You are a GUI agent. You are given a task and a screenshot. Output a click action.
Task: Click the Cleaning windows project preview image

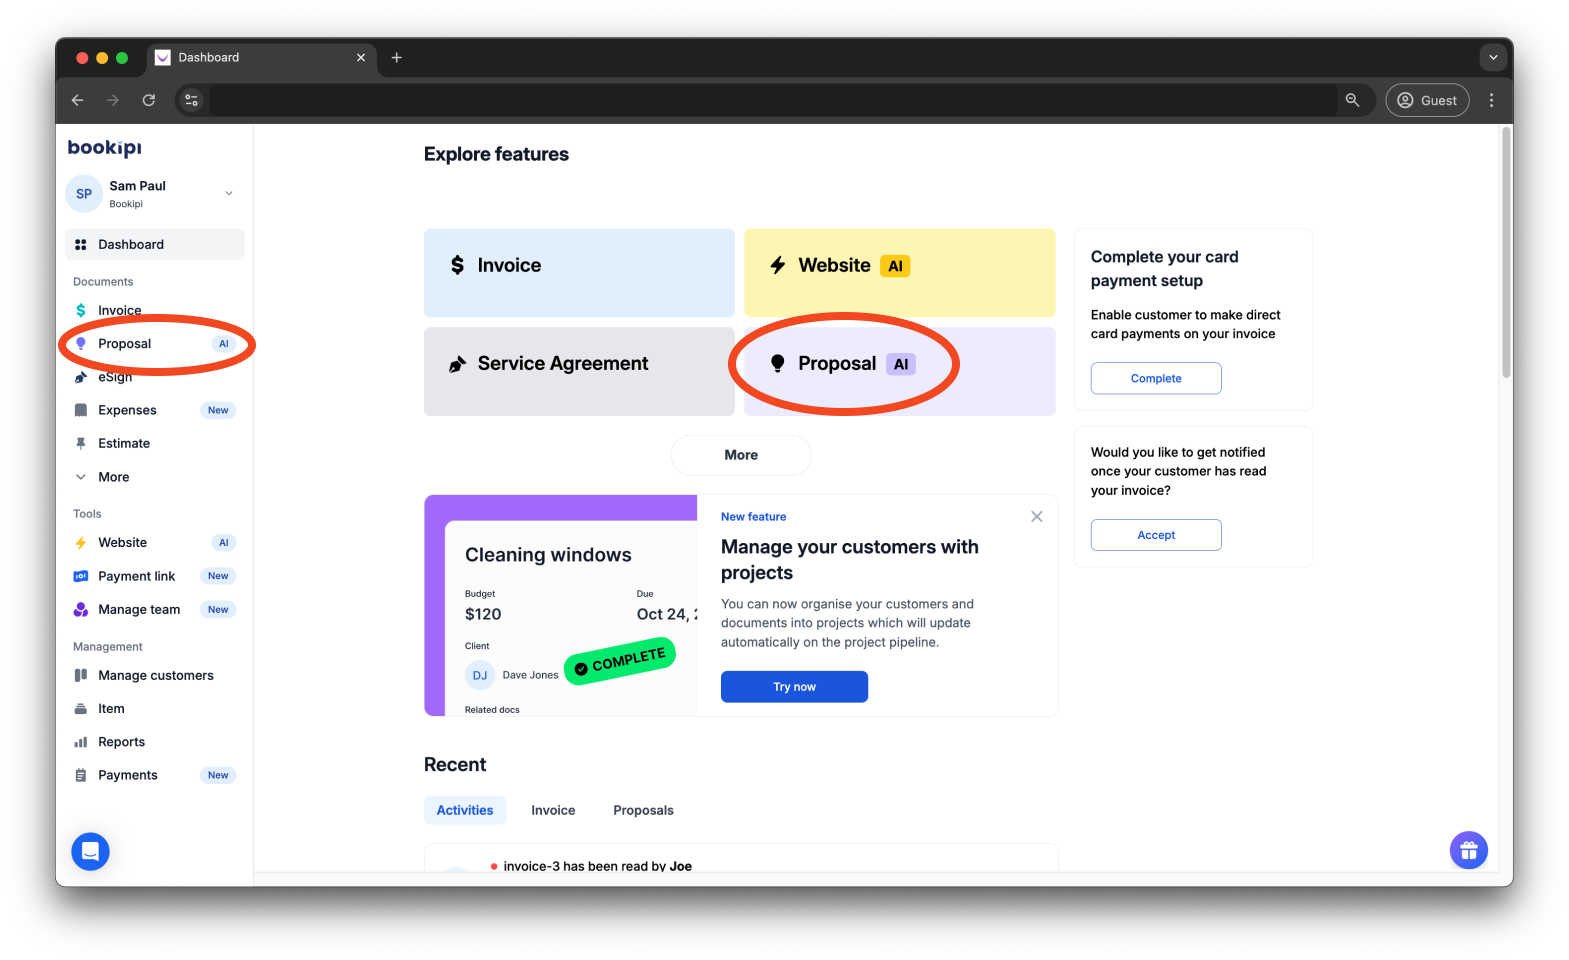(561, 606)
